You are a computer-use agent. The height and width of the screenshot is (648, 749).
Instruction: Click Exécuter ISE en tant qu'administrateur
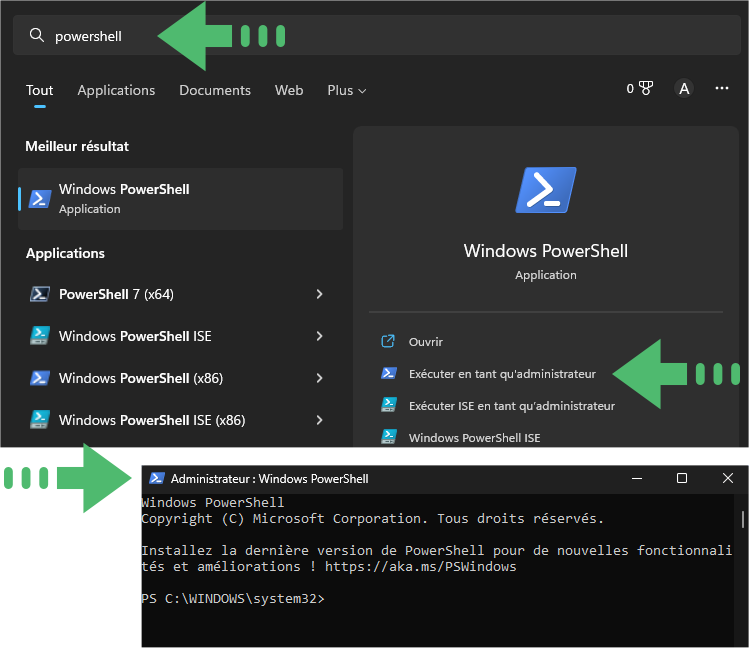pyautogui.click(x=512, y=406)
